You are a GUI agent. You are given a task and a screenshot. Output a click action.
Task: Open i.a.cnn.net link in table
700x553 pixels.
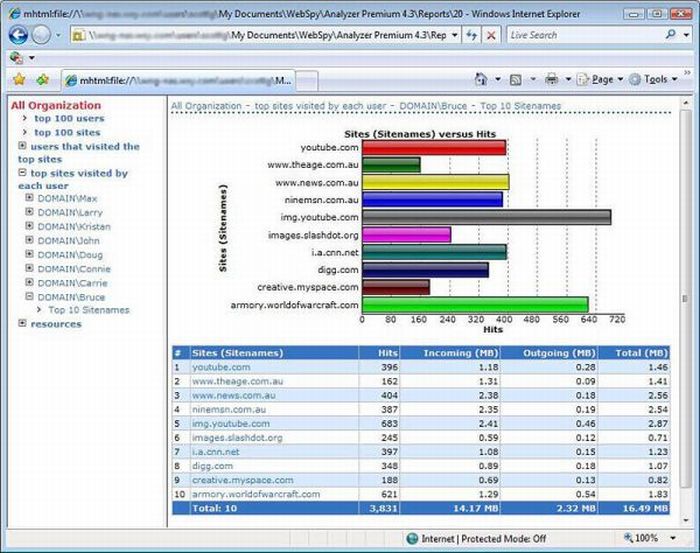click(216, 452)
